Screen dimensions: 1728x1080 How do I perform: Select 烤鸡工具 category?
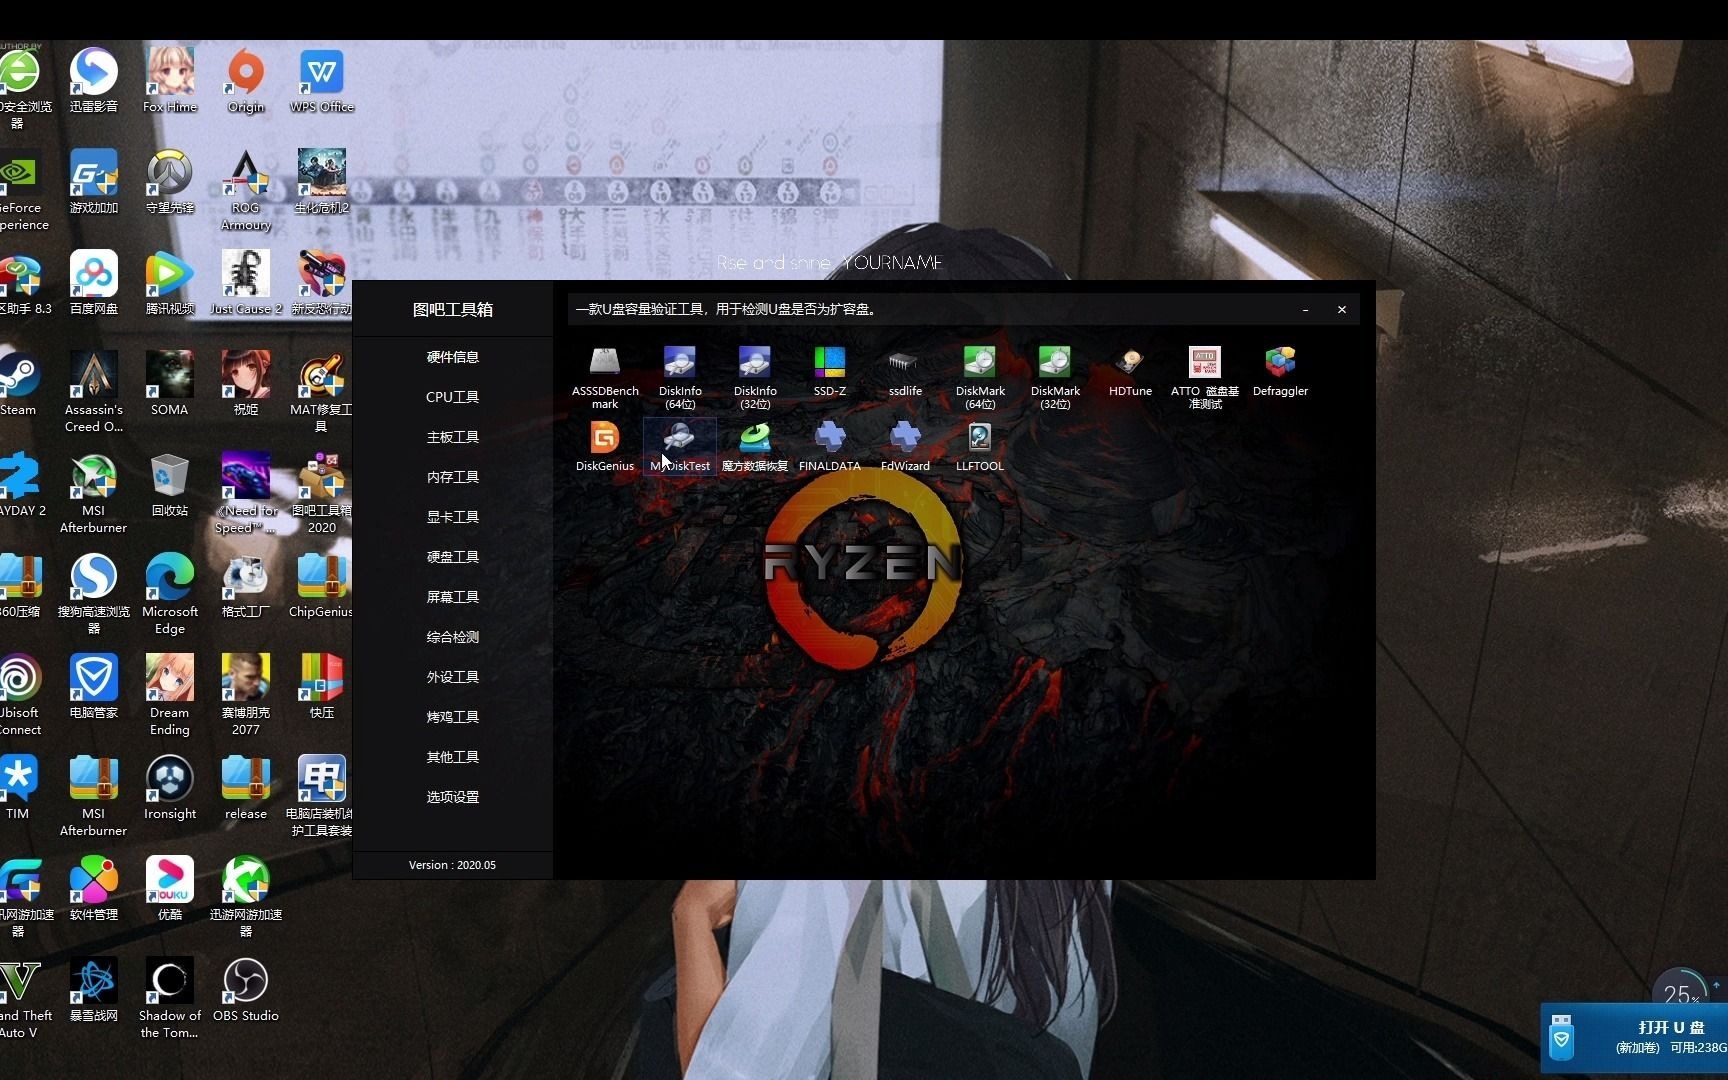click(453, 717)
